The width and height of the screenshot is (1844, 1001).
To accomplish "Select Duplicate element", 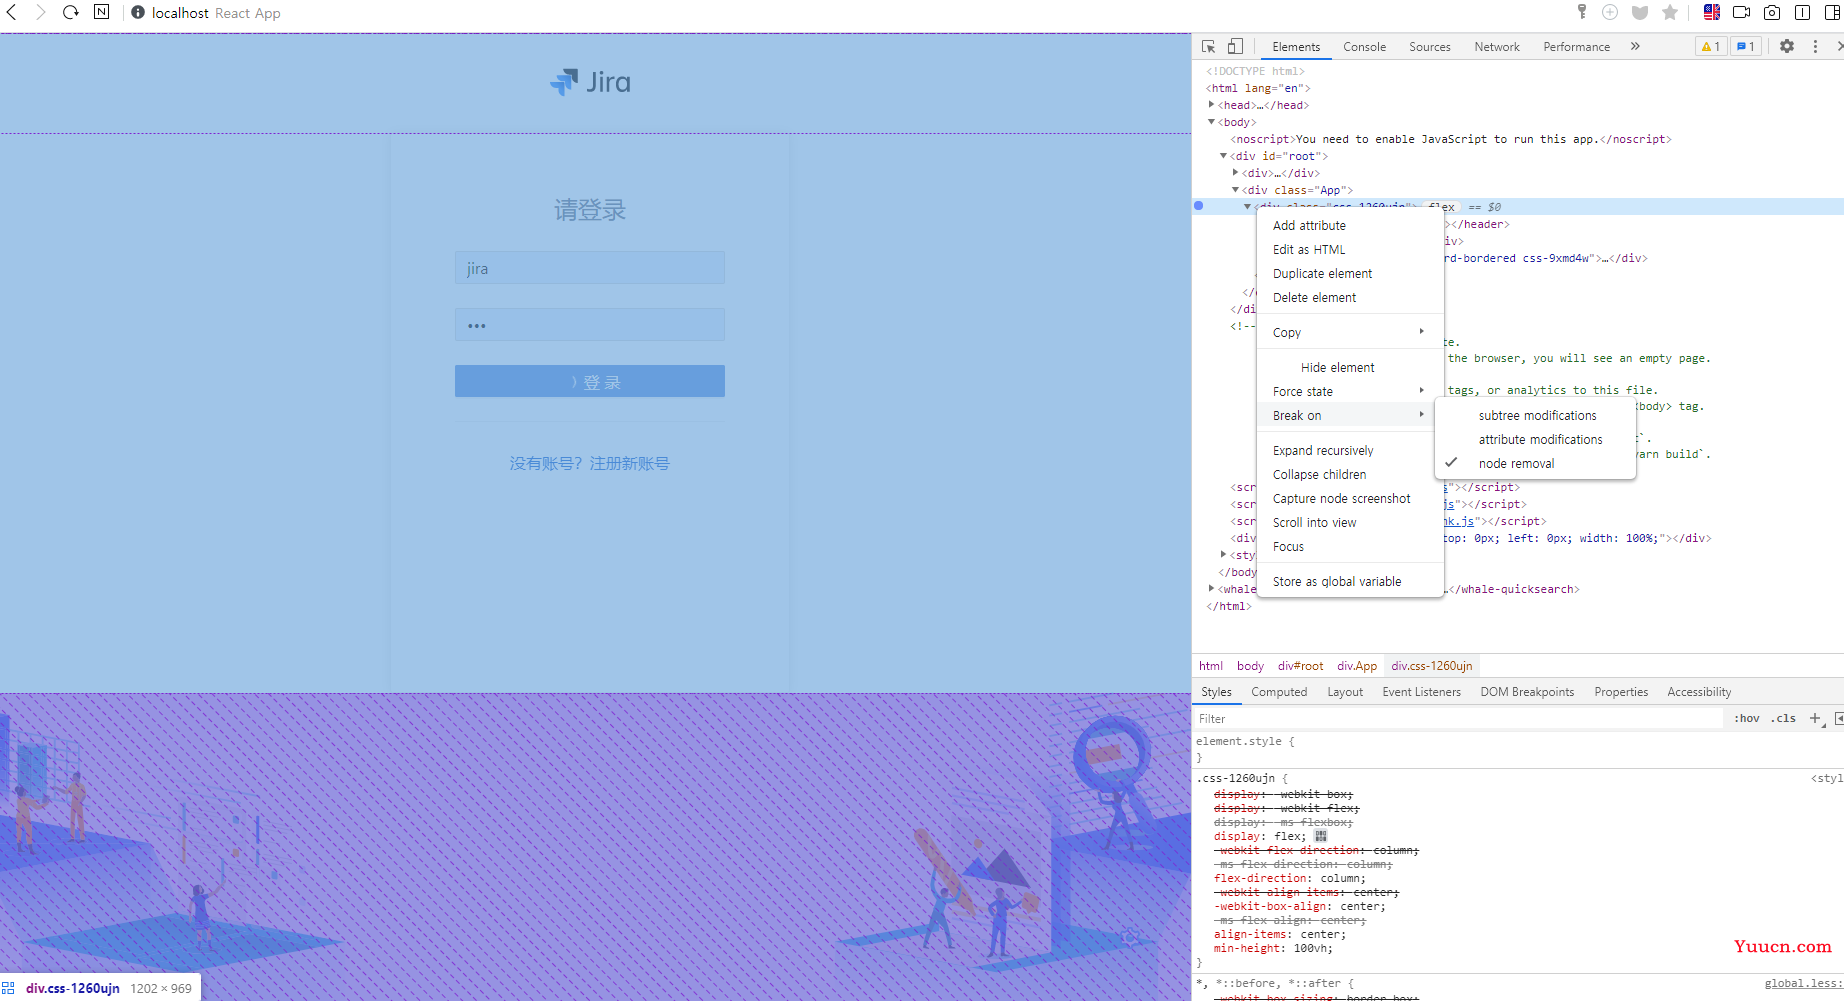I will point(1350,273).
